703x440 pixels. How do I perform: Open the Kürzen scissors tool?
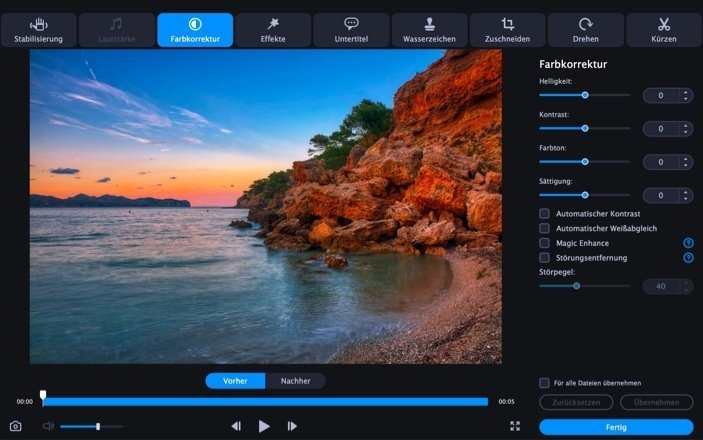point(664,30)
